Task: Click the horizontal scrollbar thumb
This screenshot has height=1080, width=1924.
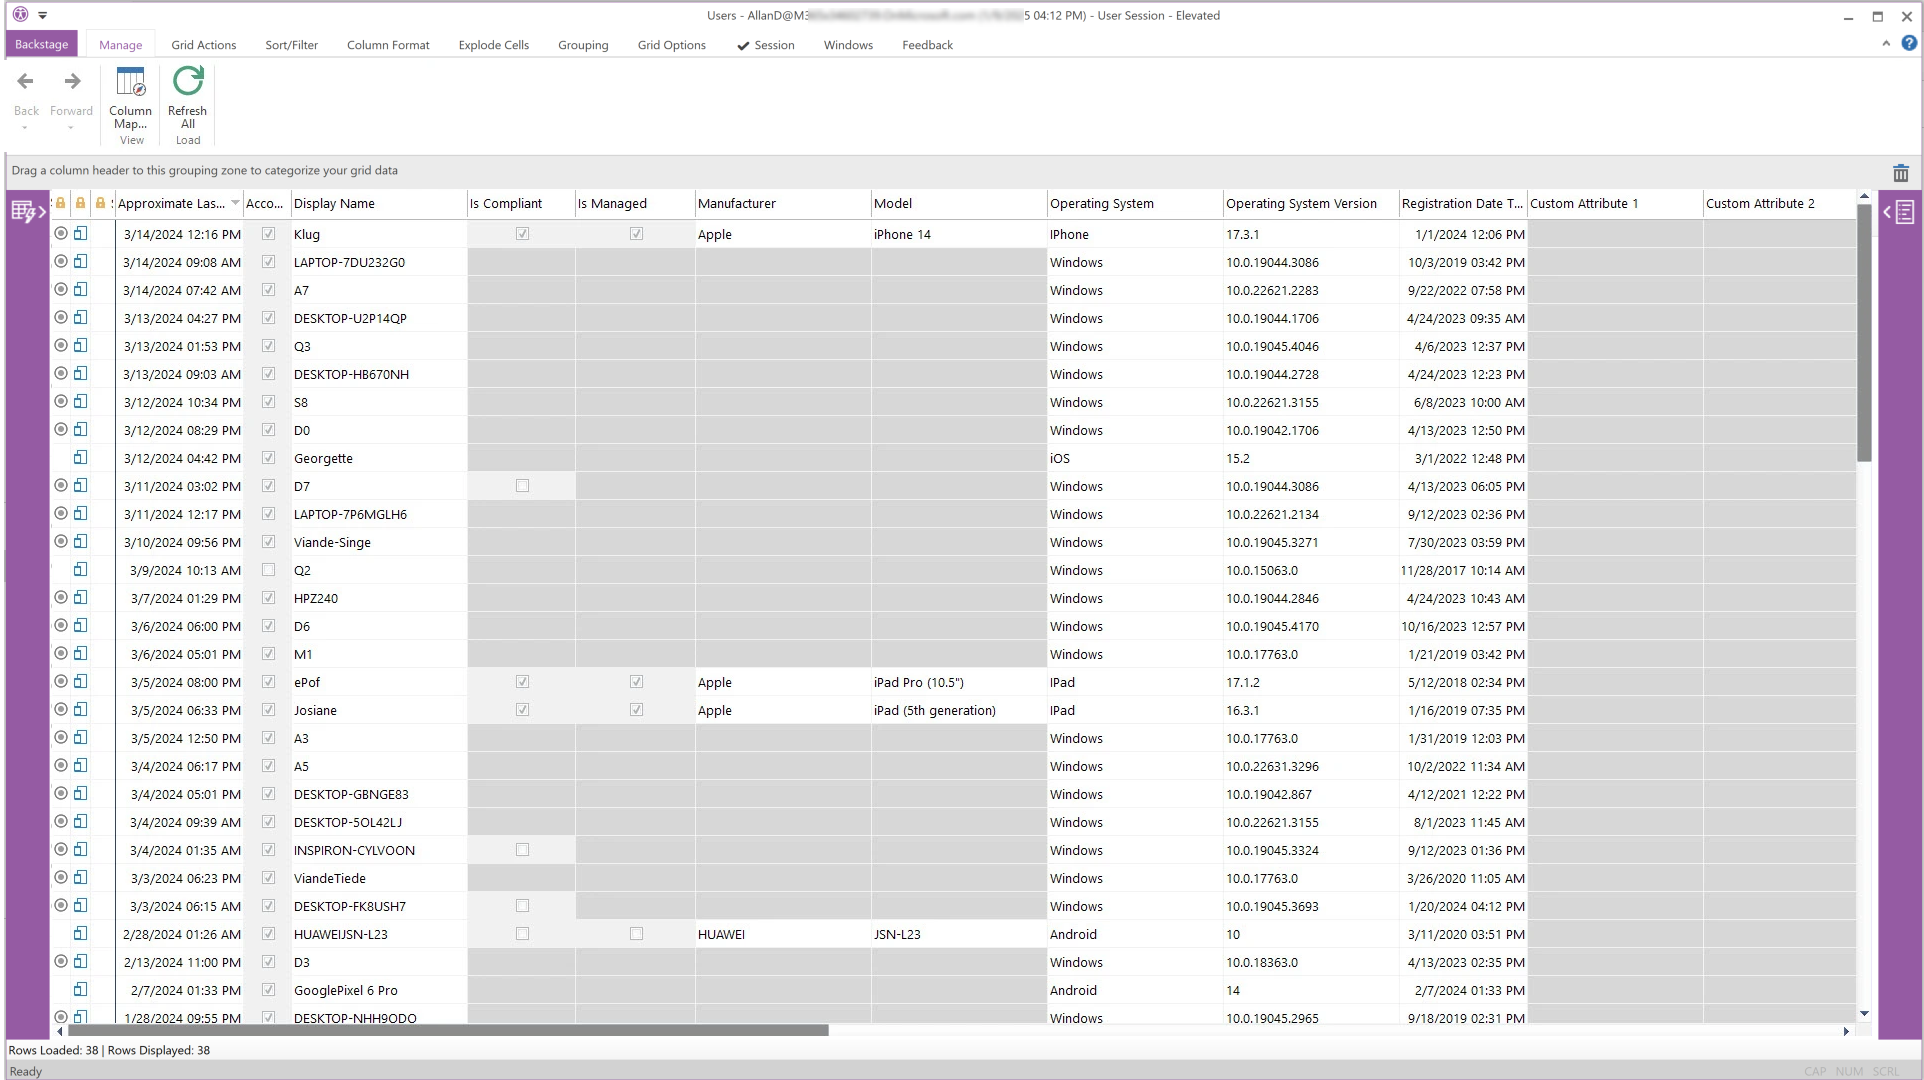Action: point(448,1030)
